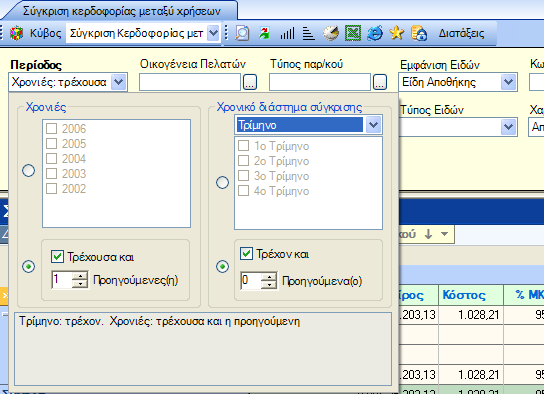The image size is (544, 394).
Task: Click the colorful cube icon beside Κύβος
Action: (16, 33)
